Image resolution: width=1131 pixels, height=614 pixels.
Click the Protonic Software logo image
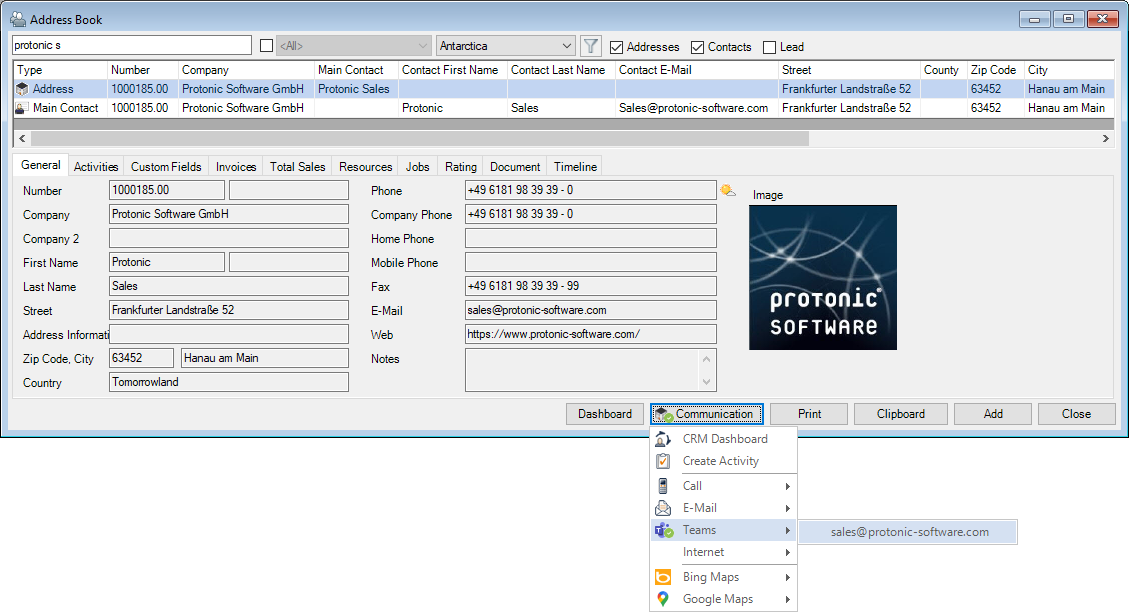point(823,277)
